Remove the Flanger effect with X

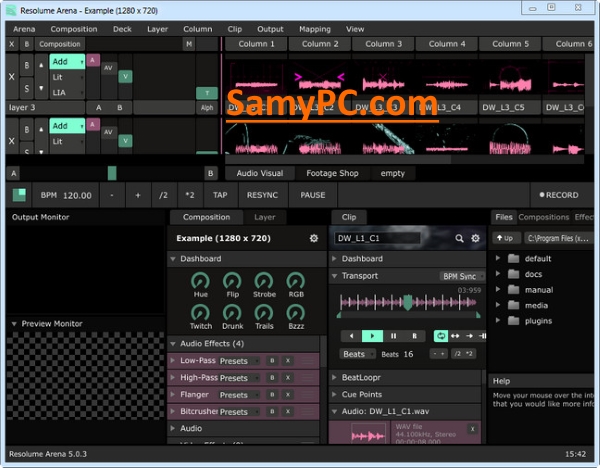tap(288, 395)
